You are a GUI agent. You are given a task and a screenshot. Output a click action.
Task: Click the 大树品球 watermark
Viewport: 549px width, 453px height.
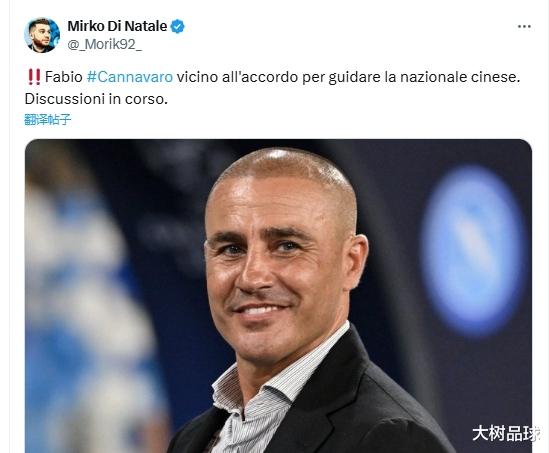pos(506,434)
